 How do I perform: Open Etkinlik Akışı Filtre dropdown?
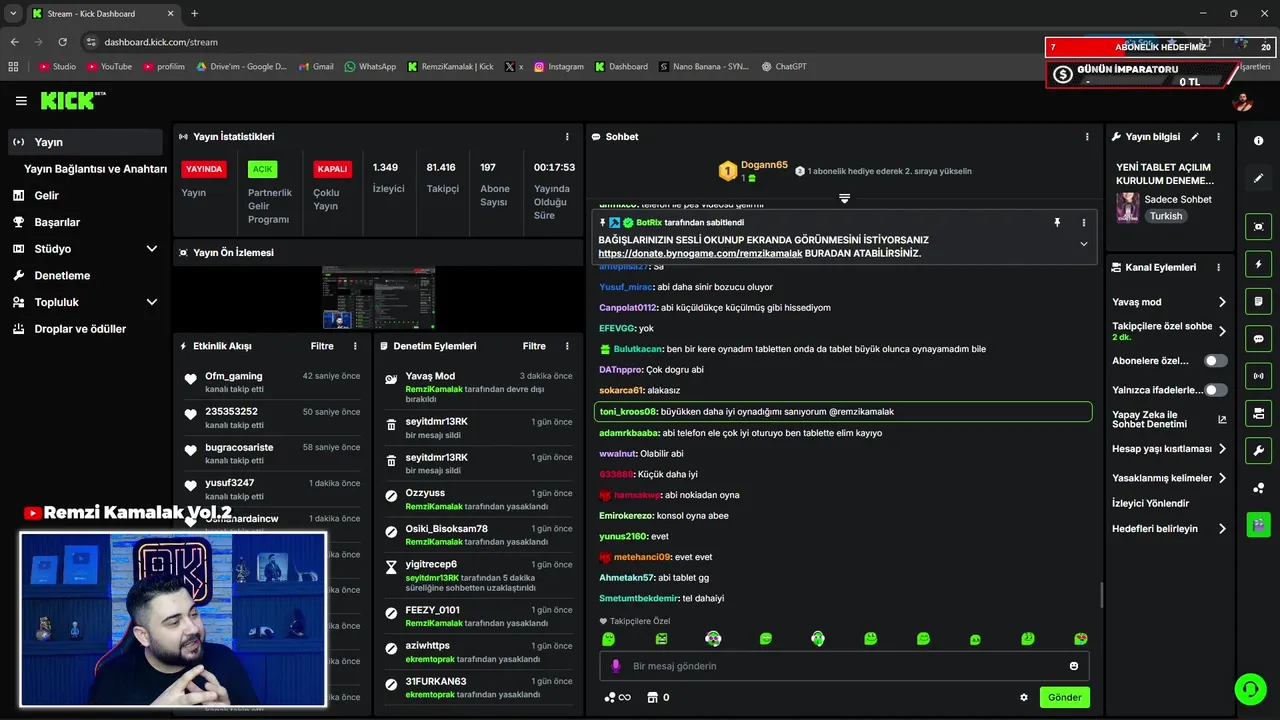pyautogui.click(x=322, y=346)
